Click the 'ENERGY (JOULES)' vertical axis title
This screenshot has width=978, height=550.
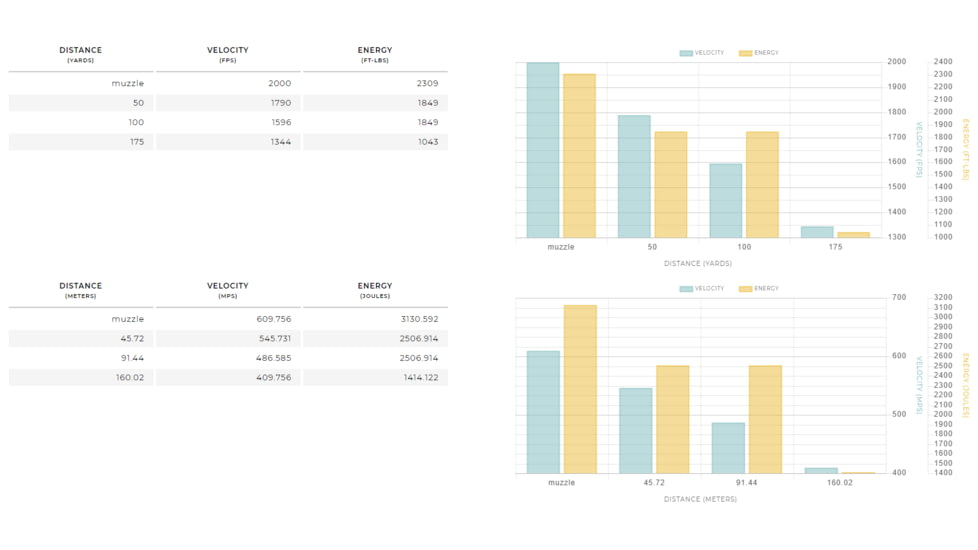tap(966, 385)
